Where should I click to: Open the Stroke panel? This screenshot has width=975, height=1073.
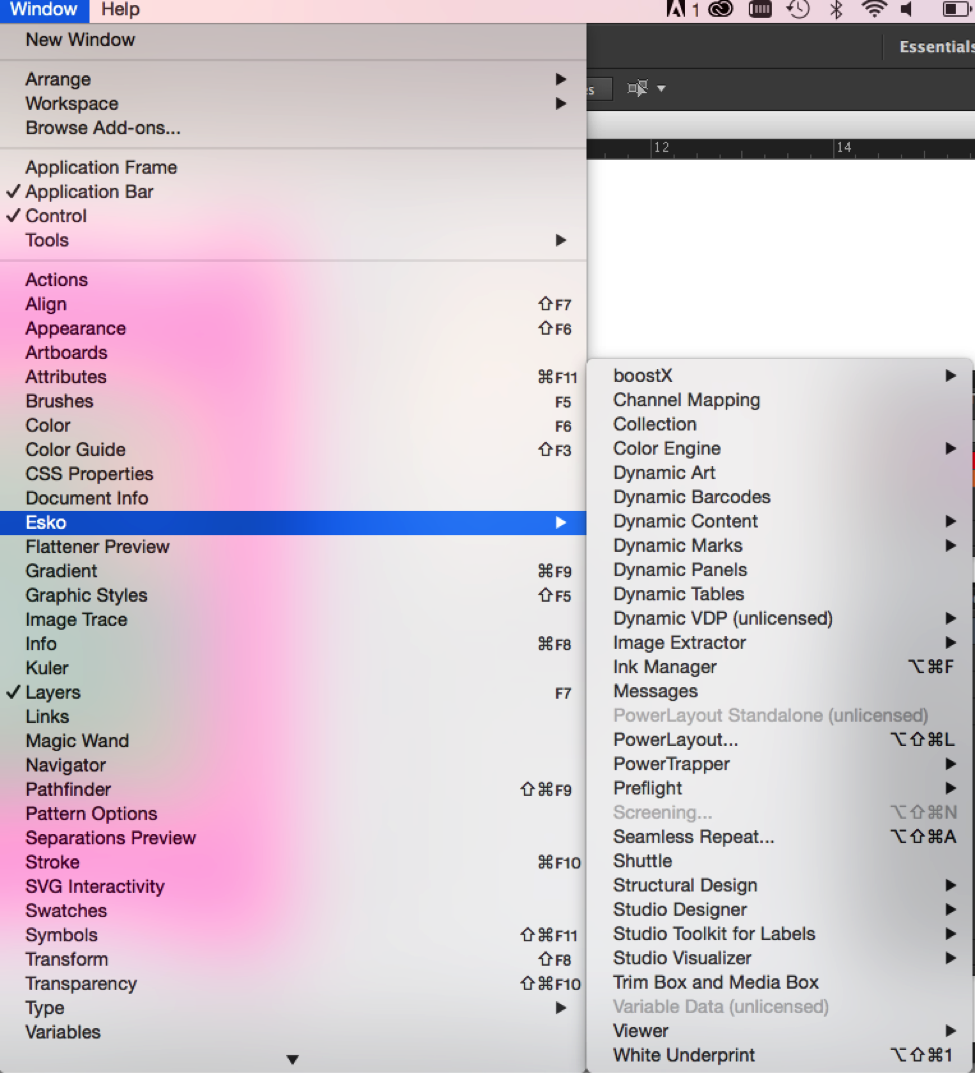[x=293, y=862]
